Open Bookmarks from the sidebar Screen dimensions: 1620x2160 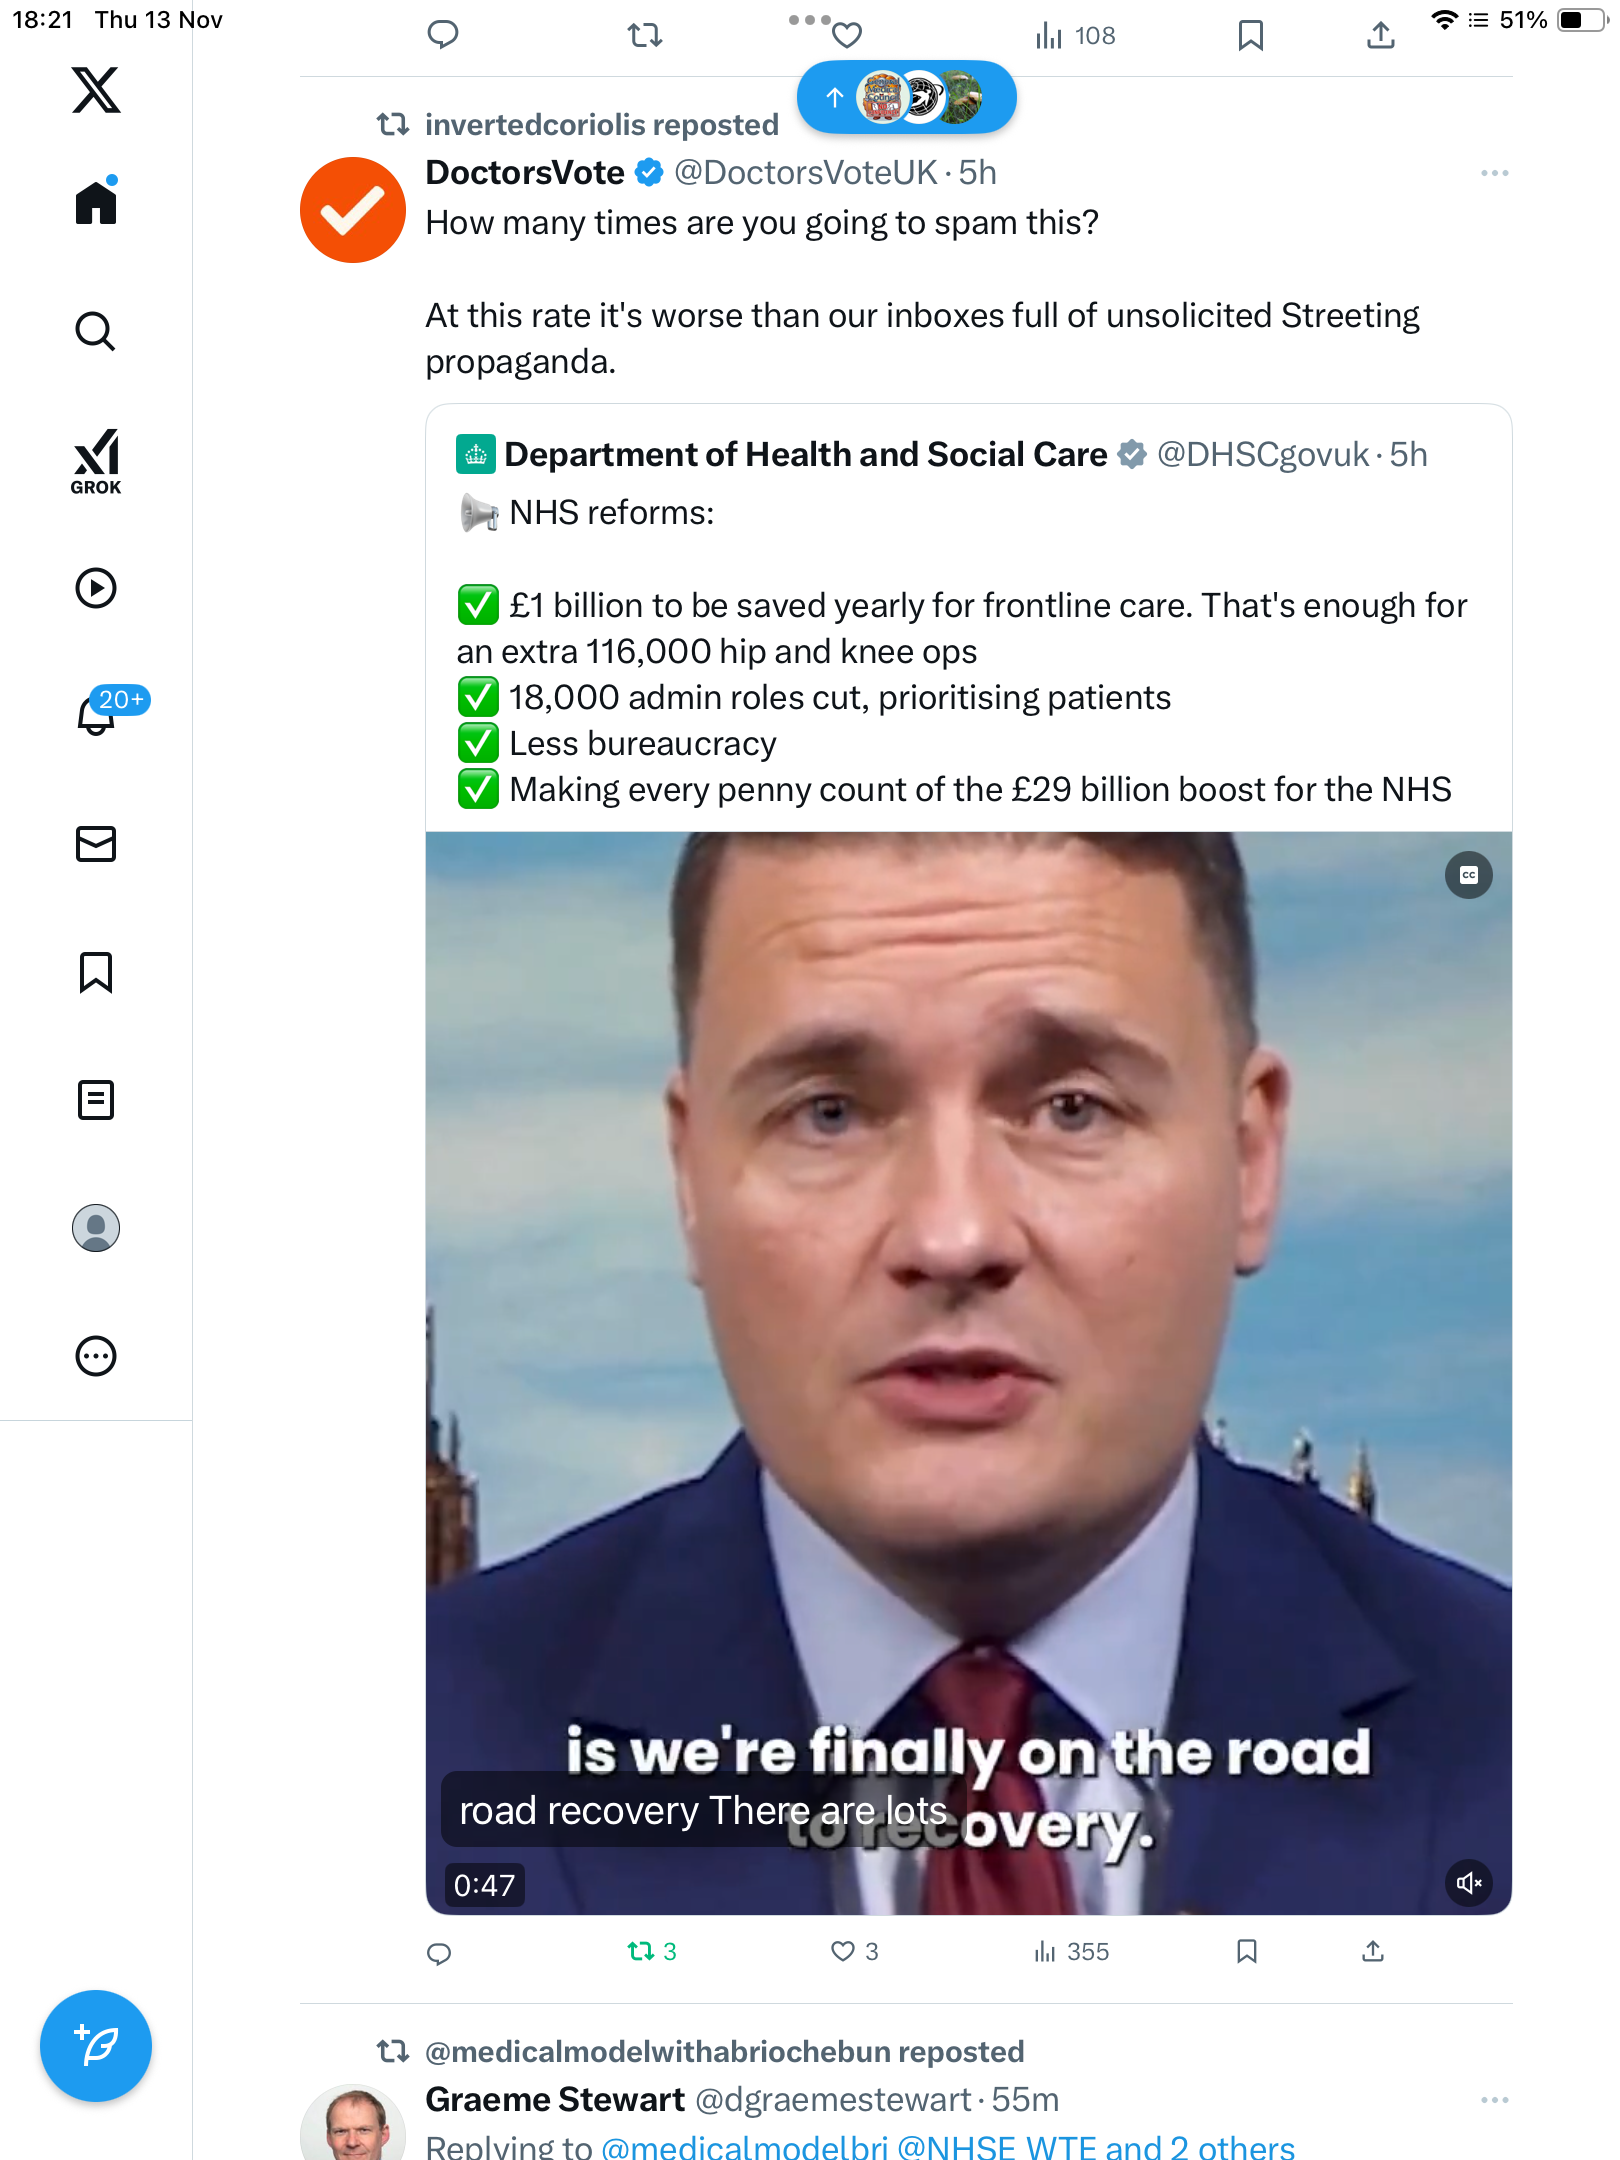pyautogui.click(x=96, y=972)
